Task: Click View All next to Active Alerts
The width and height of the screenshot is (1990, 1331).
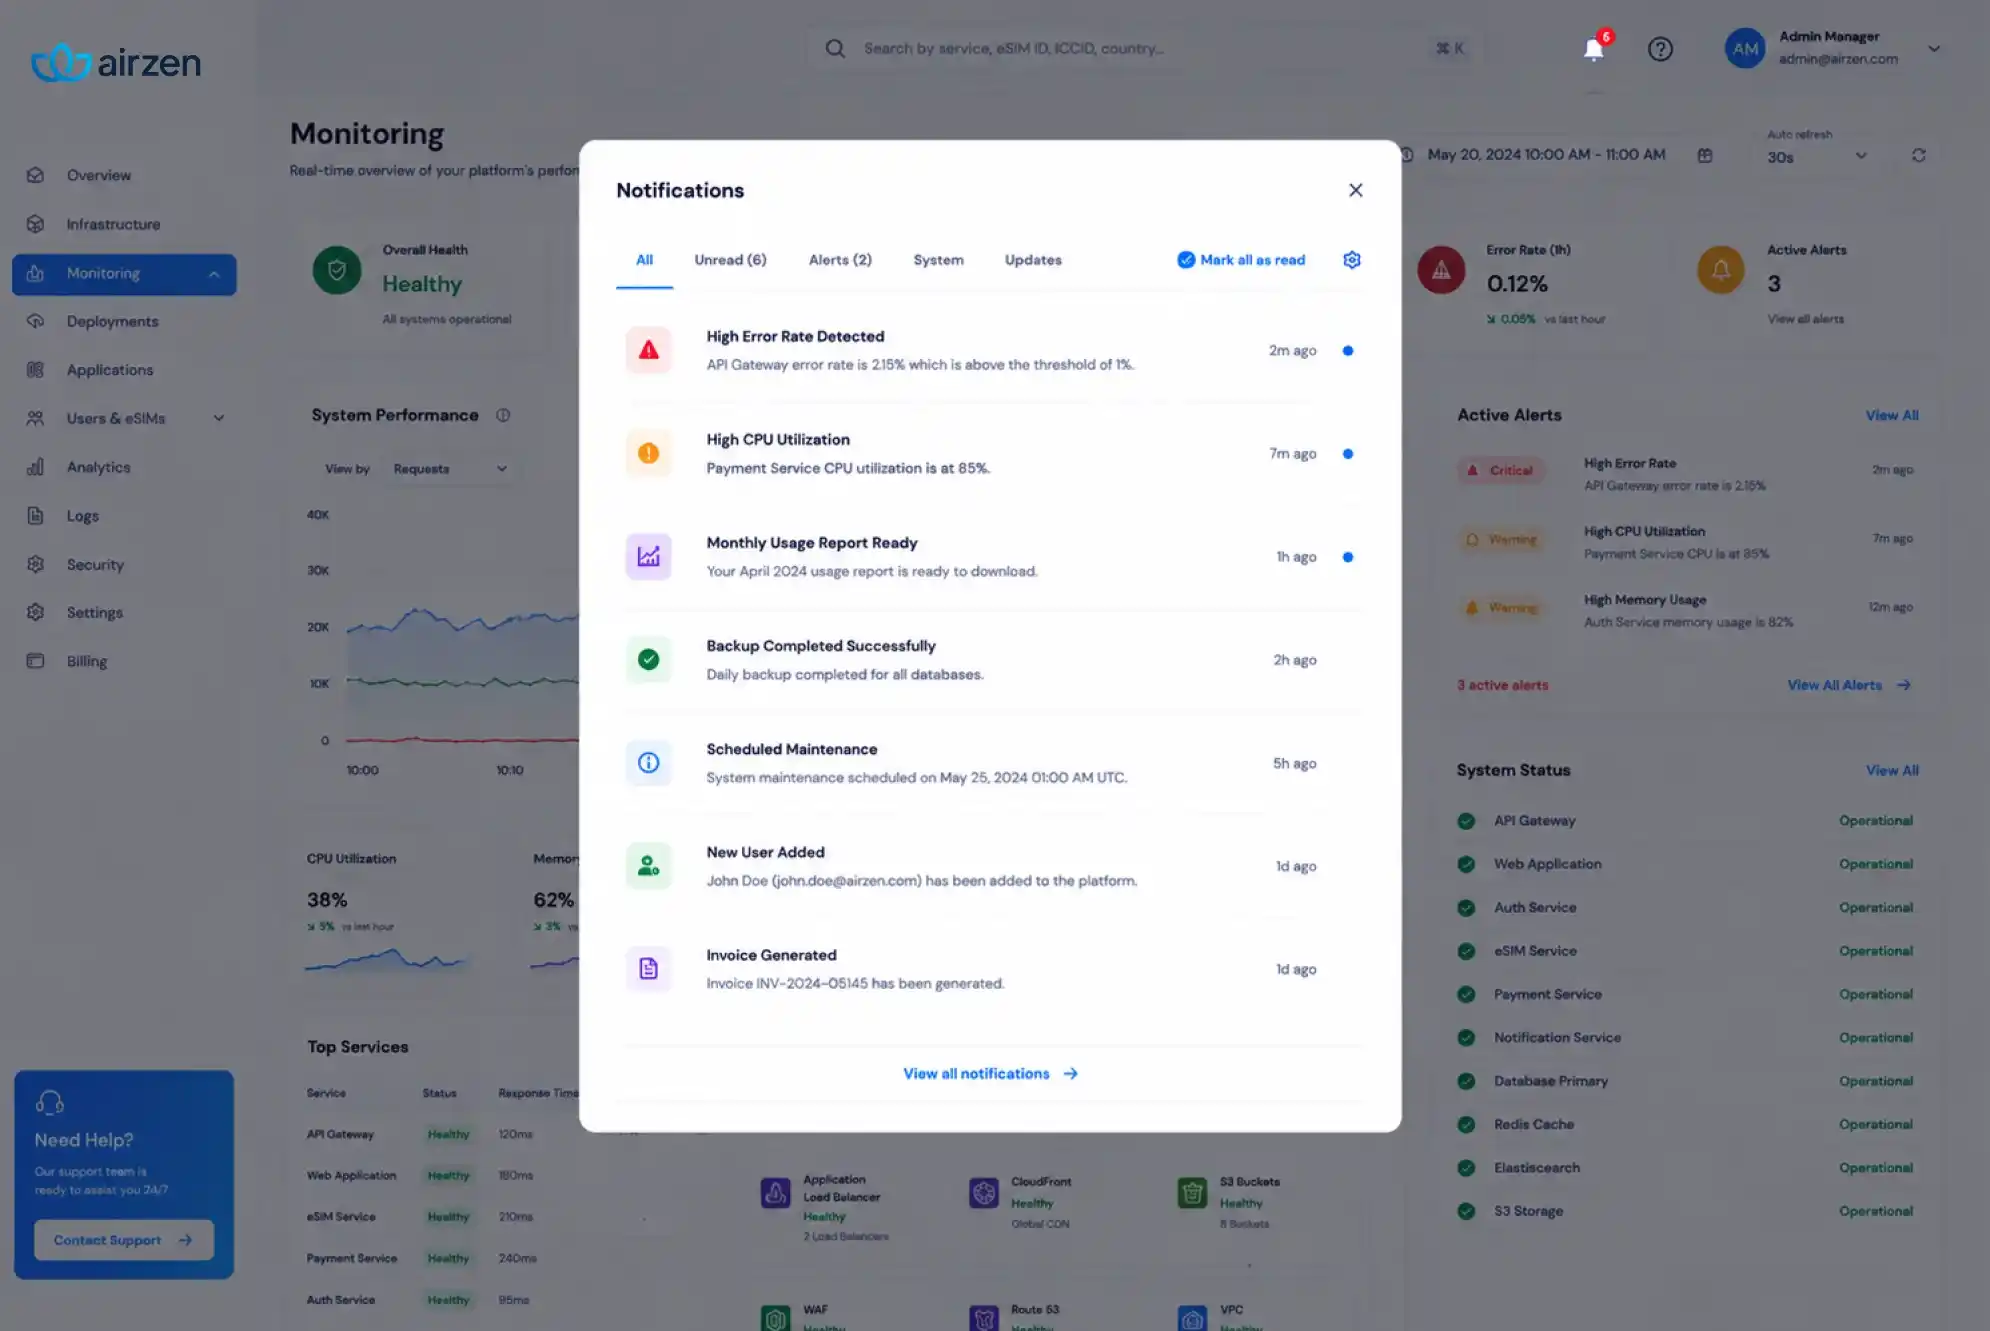Action: coord(1892,415)
